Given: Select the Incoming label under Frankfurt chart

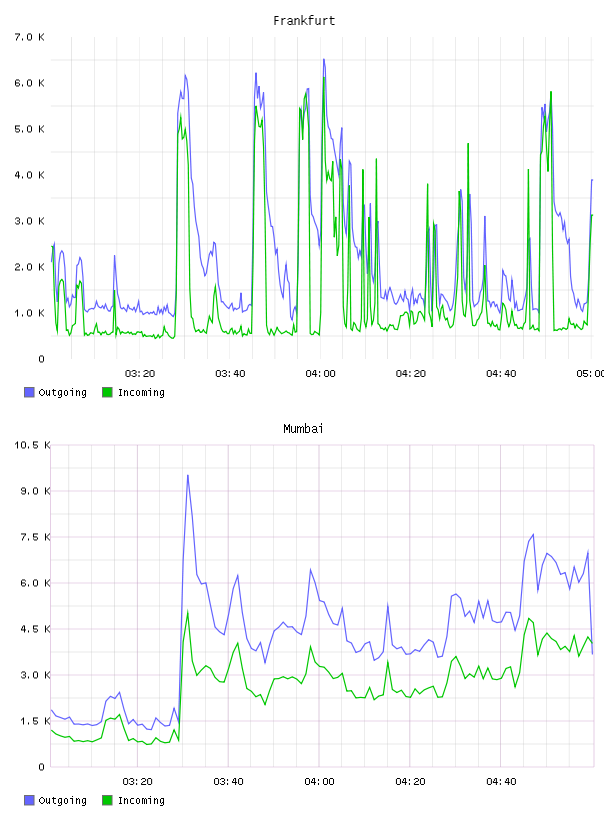Looking at the screenshot, I should (141, 393).
